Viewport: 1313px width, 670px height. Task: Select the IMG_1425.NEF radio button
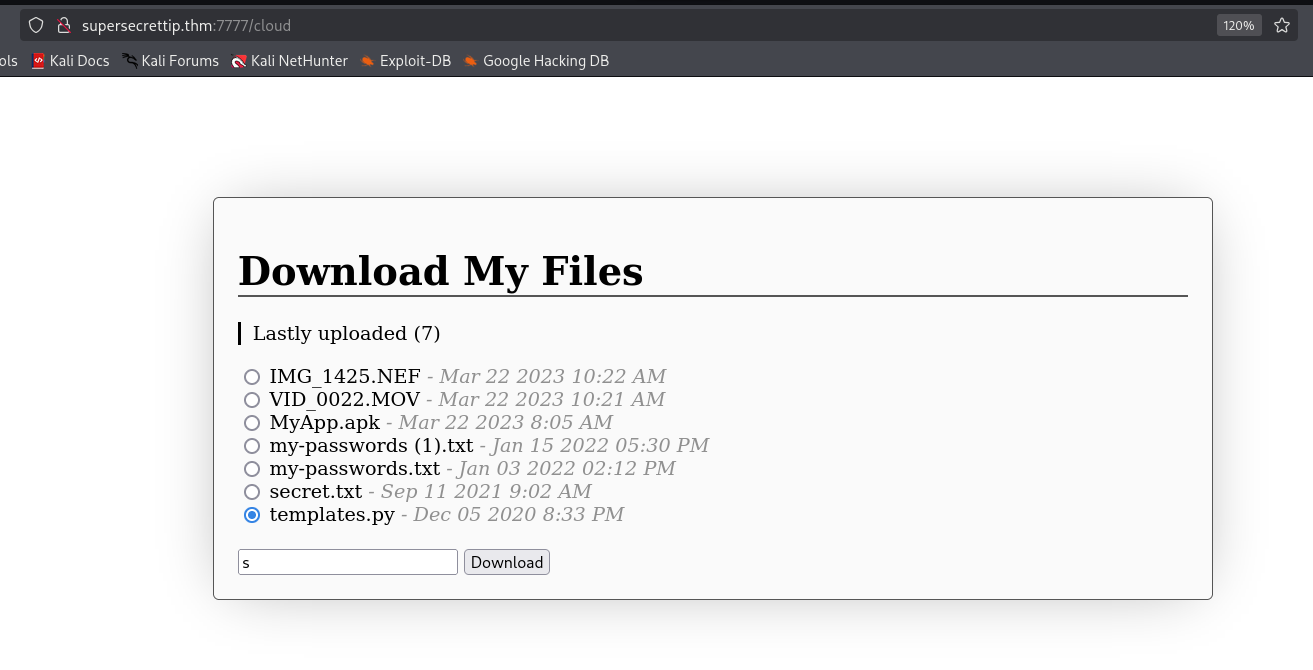coord(252,377)
